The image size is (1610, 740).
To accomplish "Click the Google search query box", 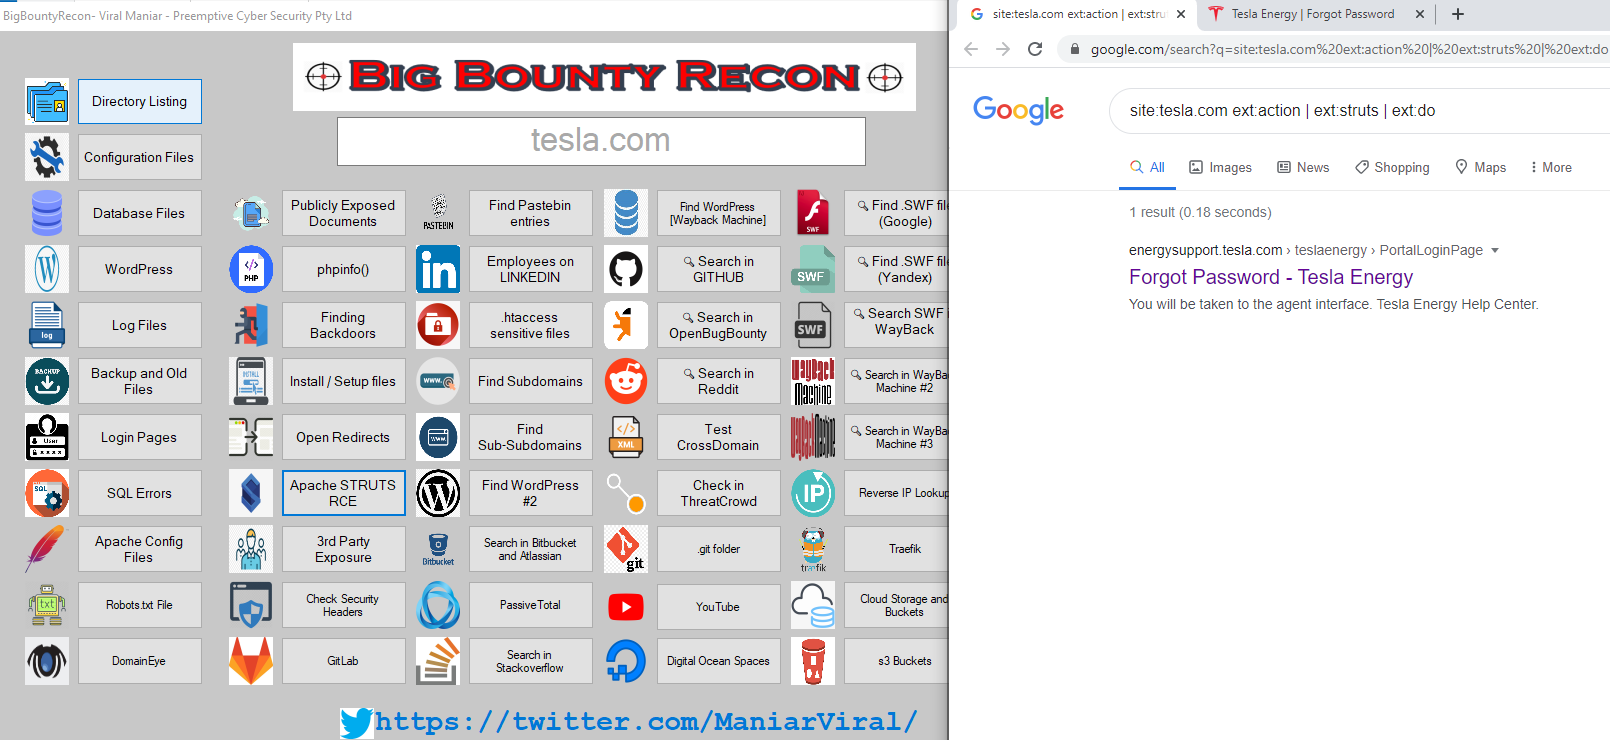I will click(x=1360, y=111).
